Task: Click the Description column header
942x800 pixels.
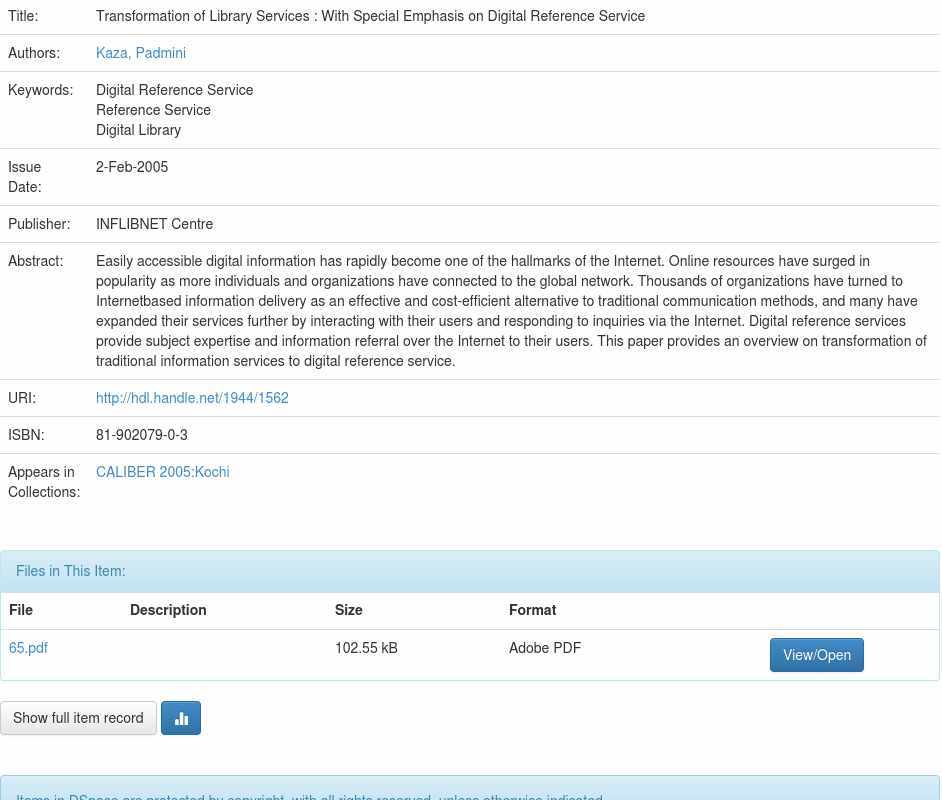Action: (168, 610)
